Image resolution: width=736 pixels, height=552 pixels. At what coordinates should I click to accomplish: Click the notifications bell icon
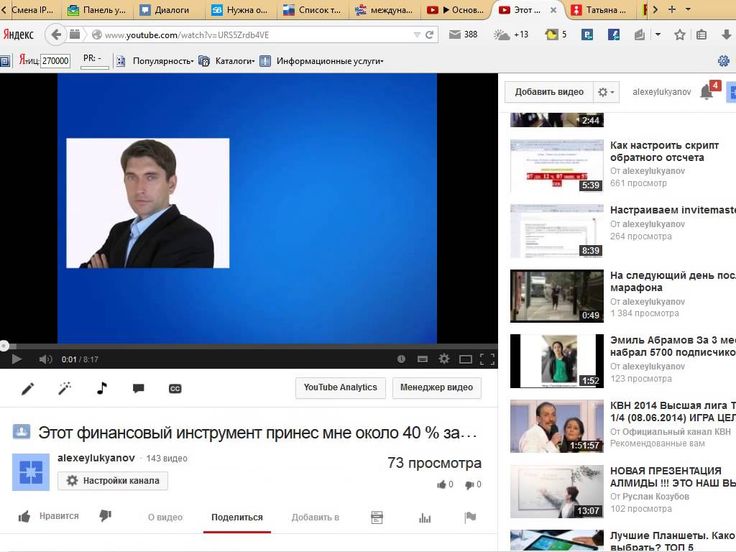(x=707, y=92)
